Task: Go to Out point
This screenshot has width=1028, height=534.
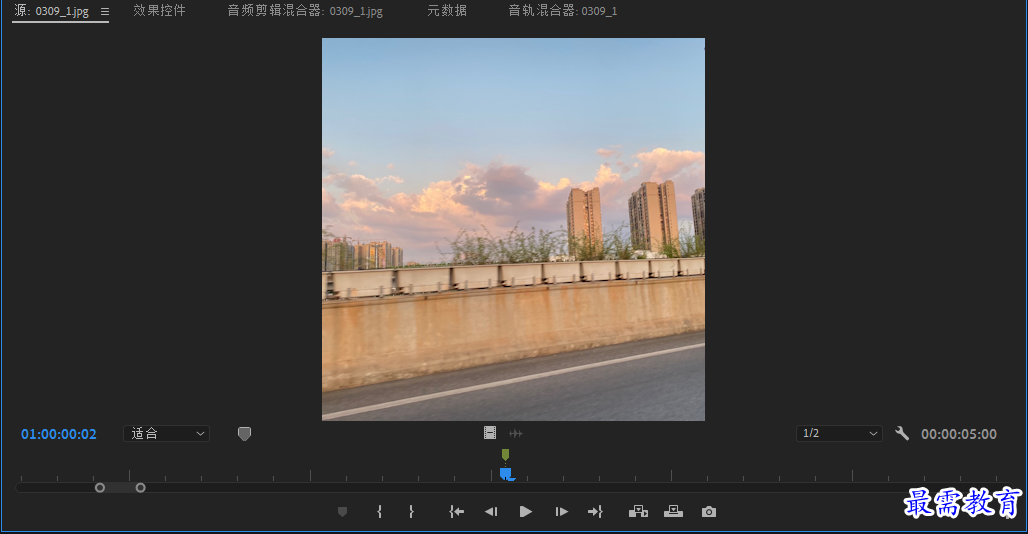Action: click(595, 512)
